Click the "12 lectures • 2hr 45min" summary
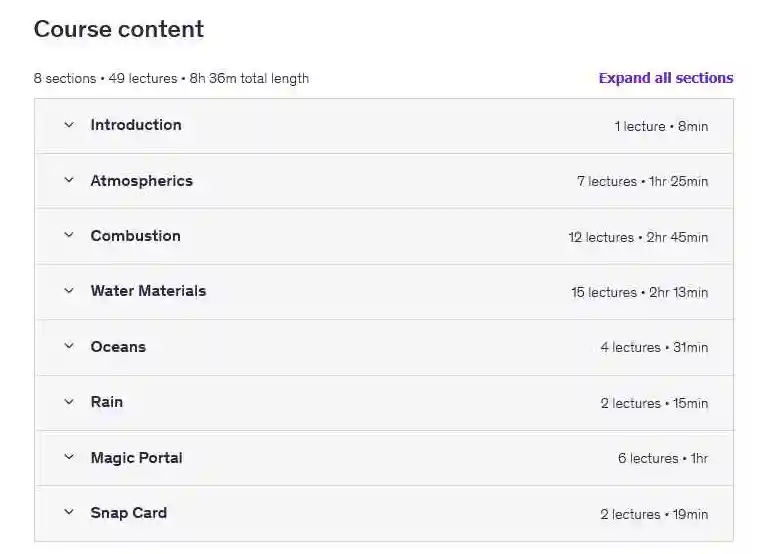The image size is (759, 554). coord(638,238)
